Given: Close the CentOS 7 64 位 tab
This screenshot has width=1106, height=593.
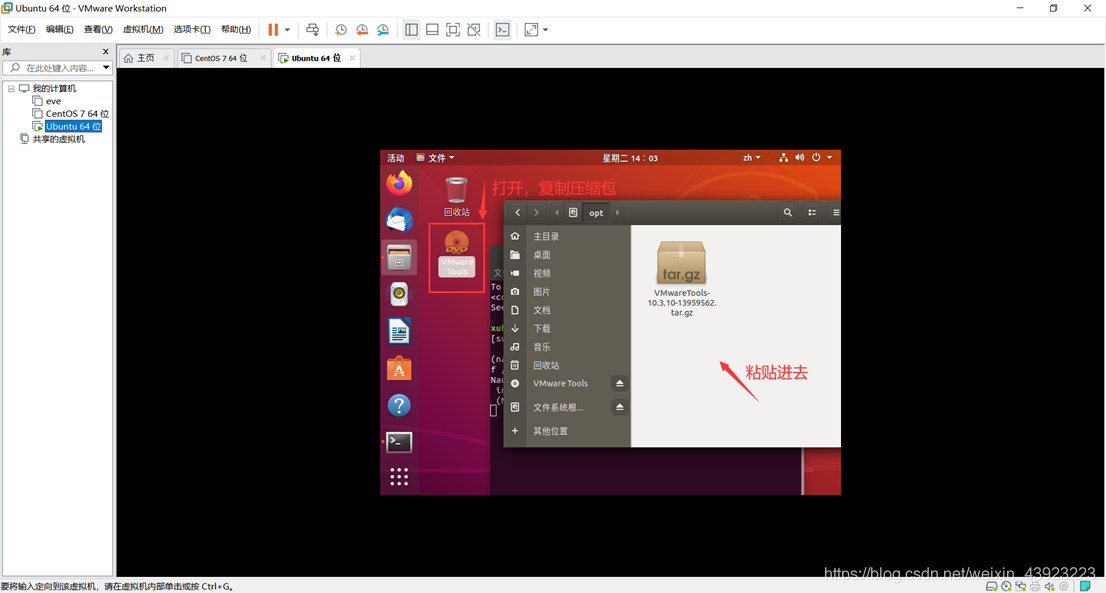Looking at the screenshot, I should click(262, 58).
